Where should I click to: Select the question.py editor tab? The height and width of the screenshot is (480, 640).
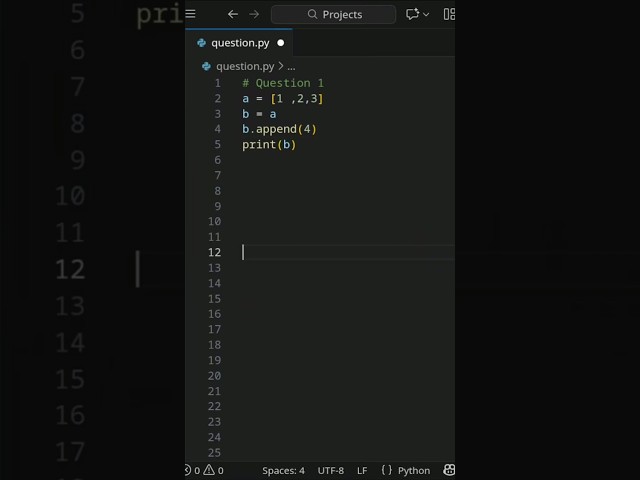click(239, 43)
